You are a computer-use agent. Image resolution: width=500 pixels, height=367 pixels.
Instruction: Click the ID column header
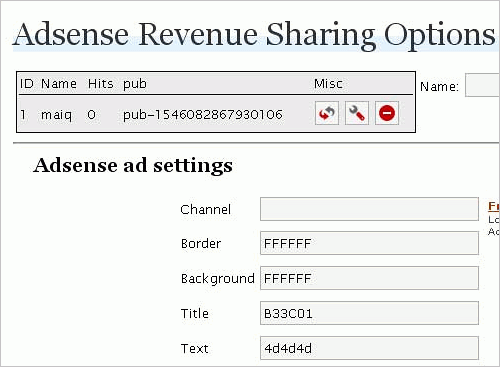[27, 84]
